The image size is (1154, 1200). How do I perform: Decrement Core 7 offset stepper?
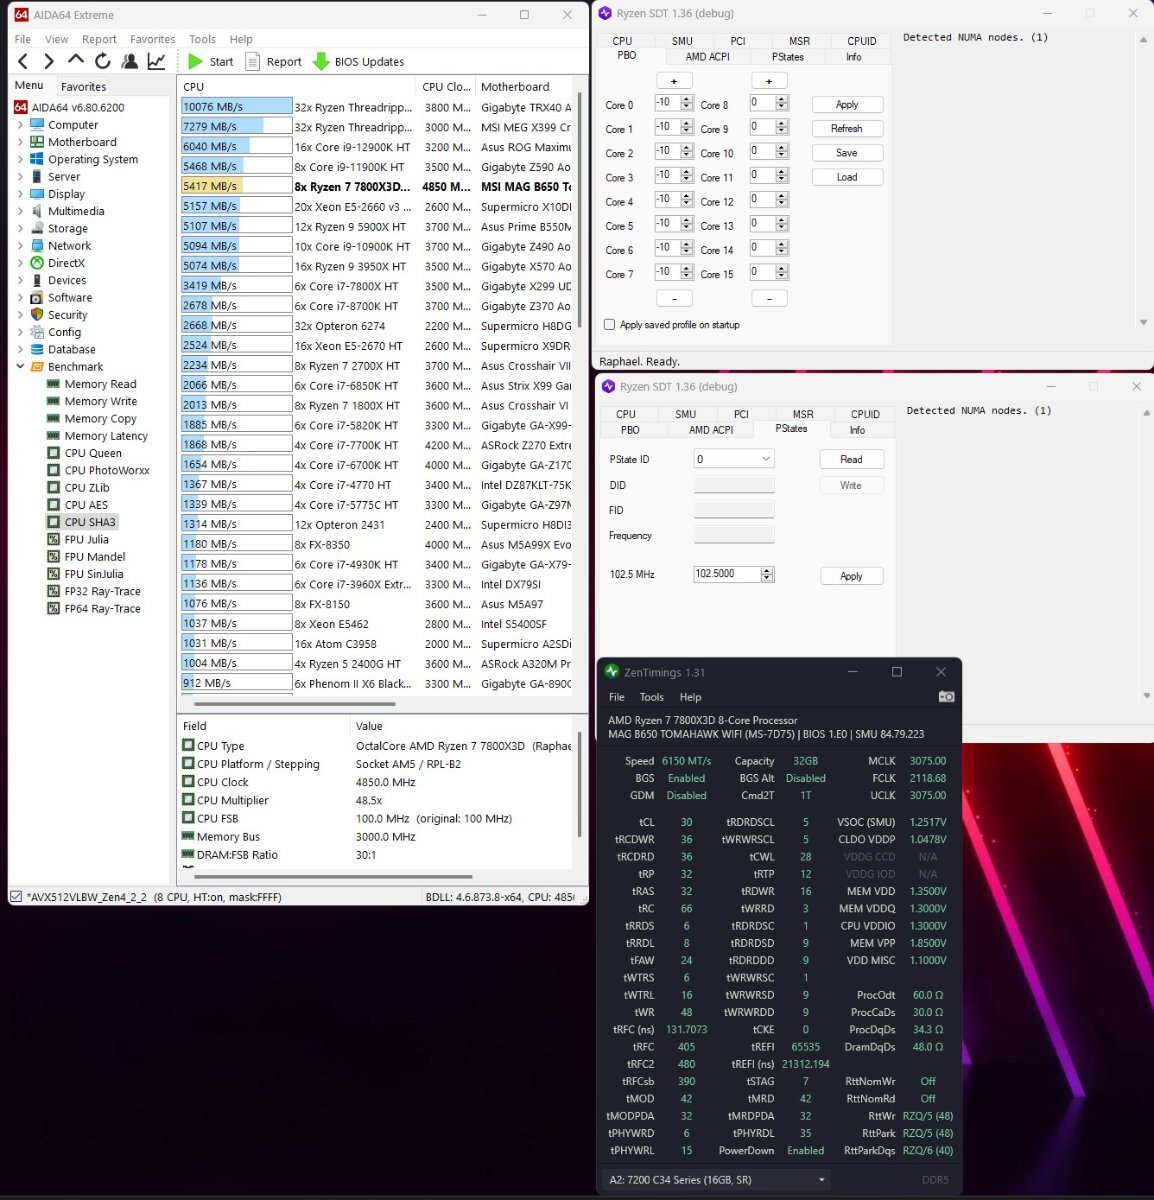(x=687, y=275)
